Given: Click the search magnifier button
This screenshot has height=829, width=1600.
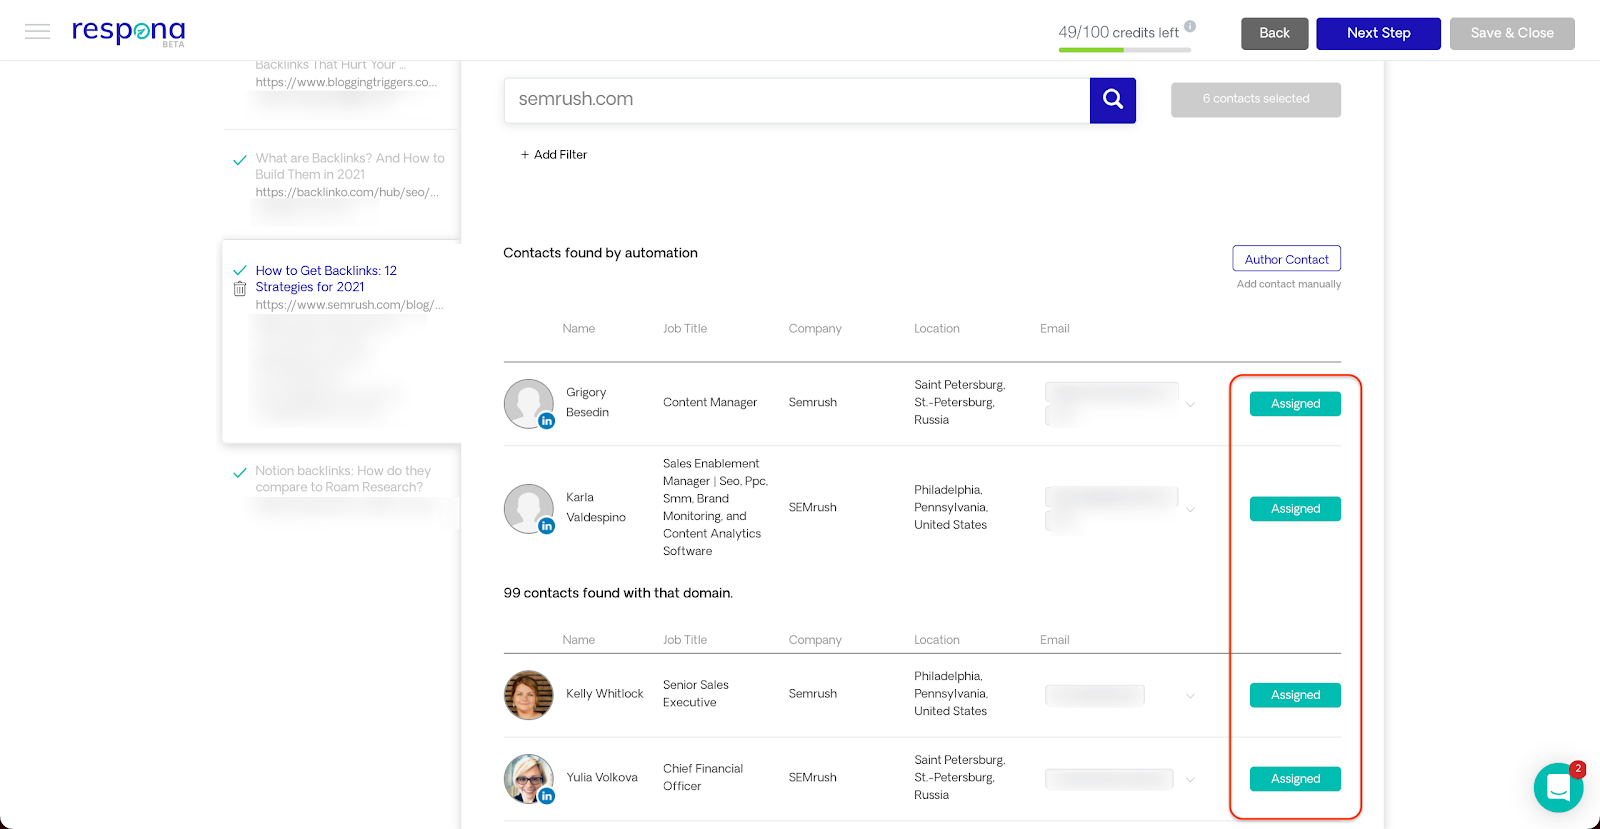Looking at the screenshot, I should pyautogui.click(x=1113, y=100).
